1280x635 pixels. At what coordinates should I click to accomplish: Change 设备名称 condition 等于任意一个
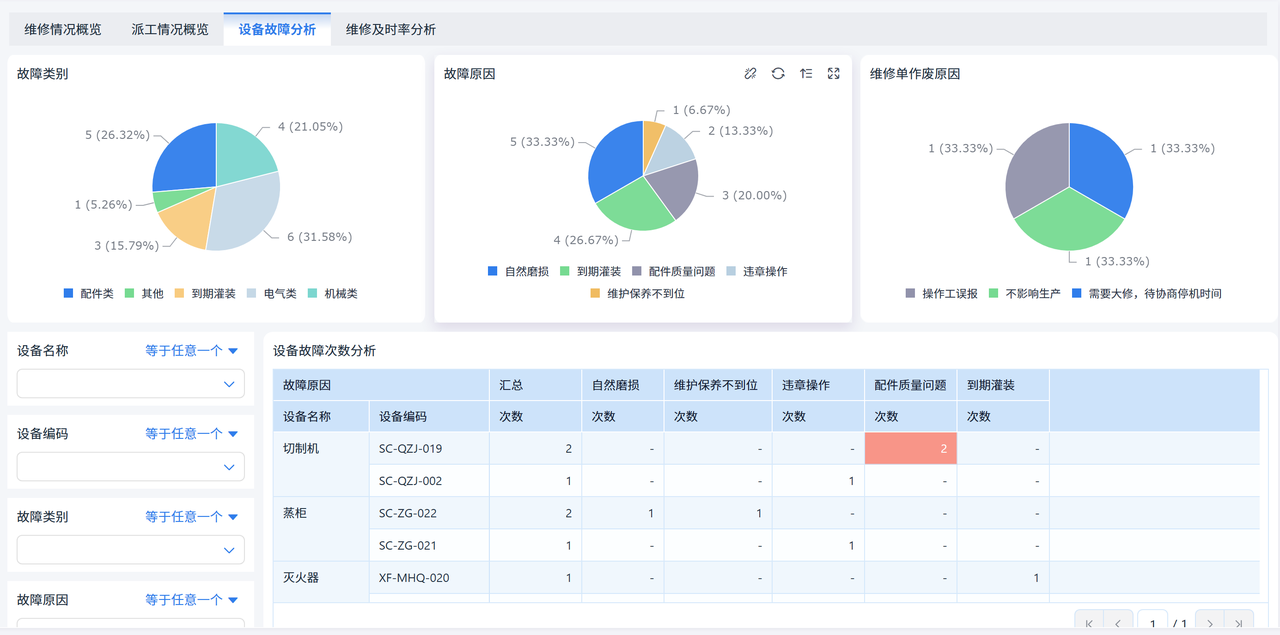click(x=192, y=351)
